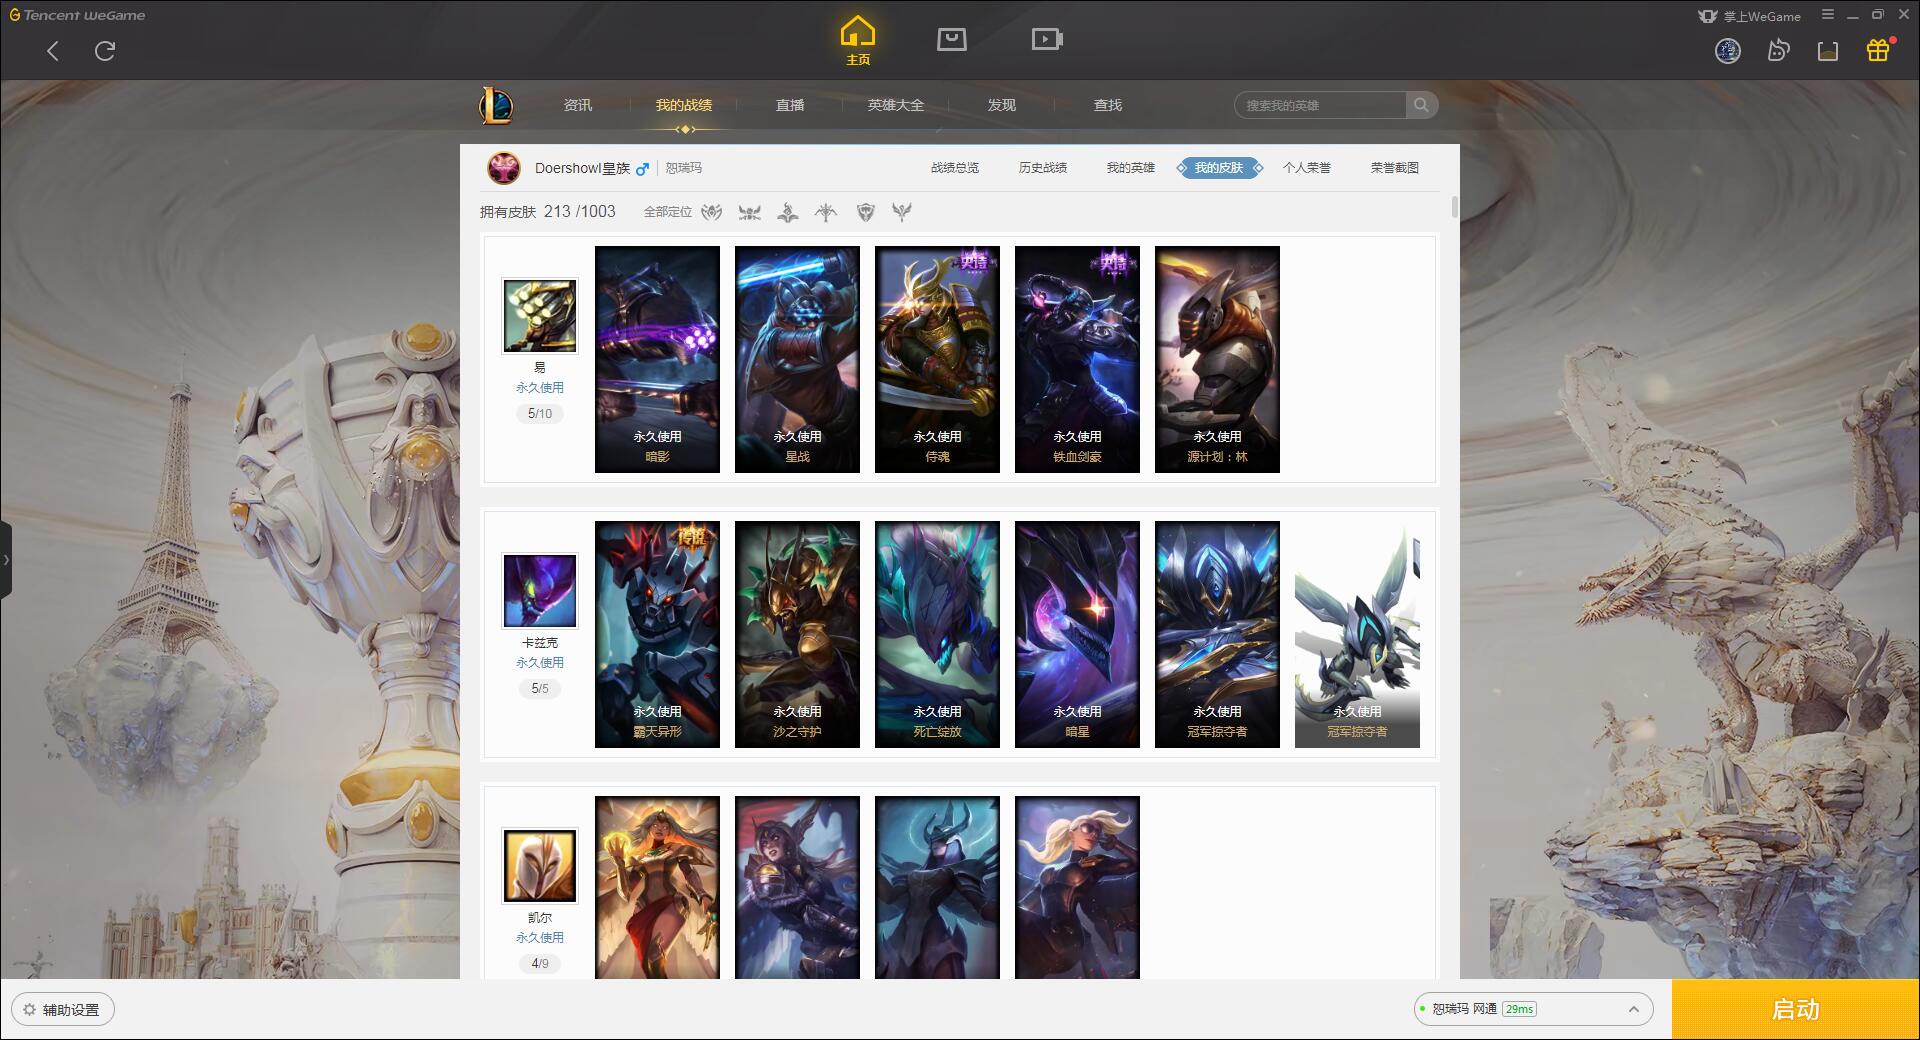Open the 霸天异形 skin card

[657, 634]
